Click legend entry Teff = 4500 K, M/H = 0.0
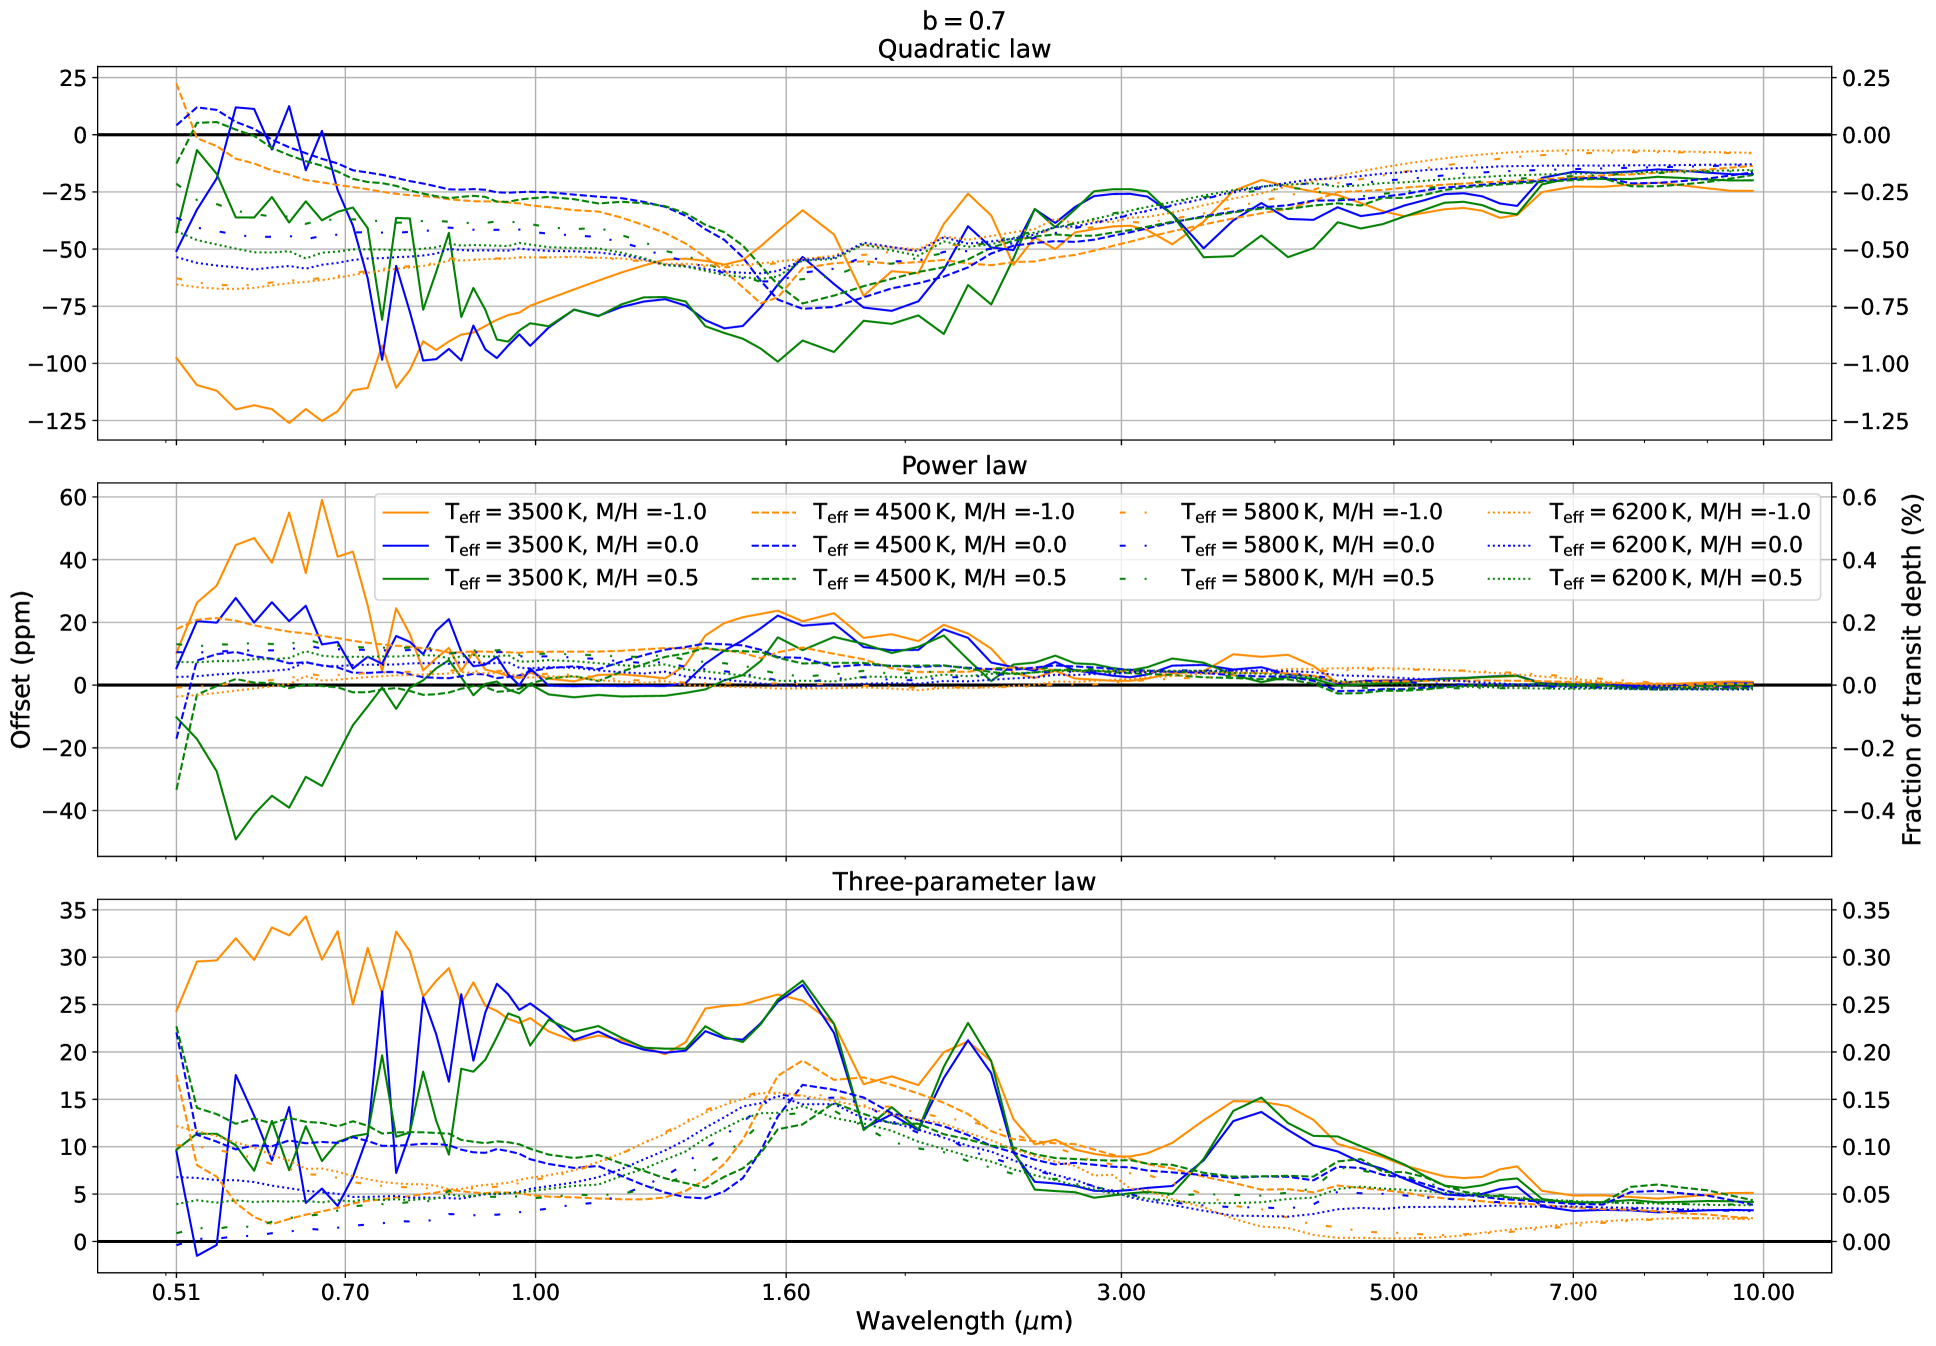This screenshot has height=1346, width=1936. (939, 545)
